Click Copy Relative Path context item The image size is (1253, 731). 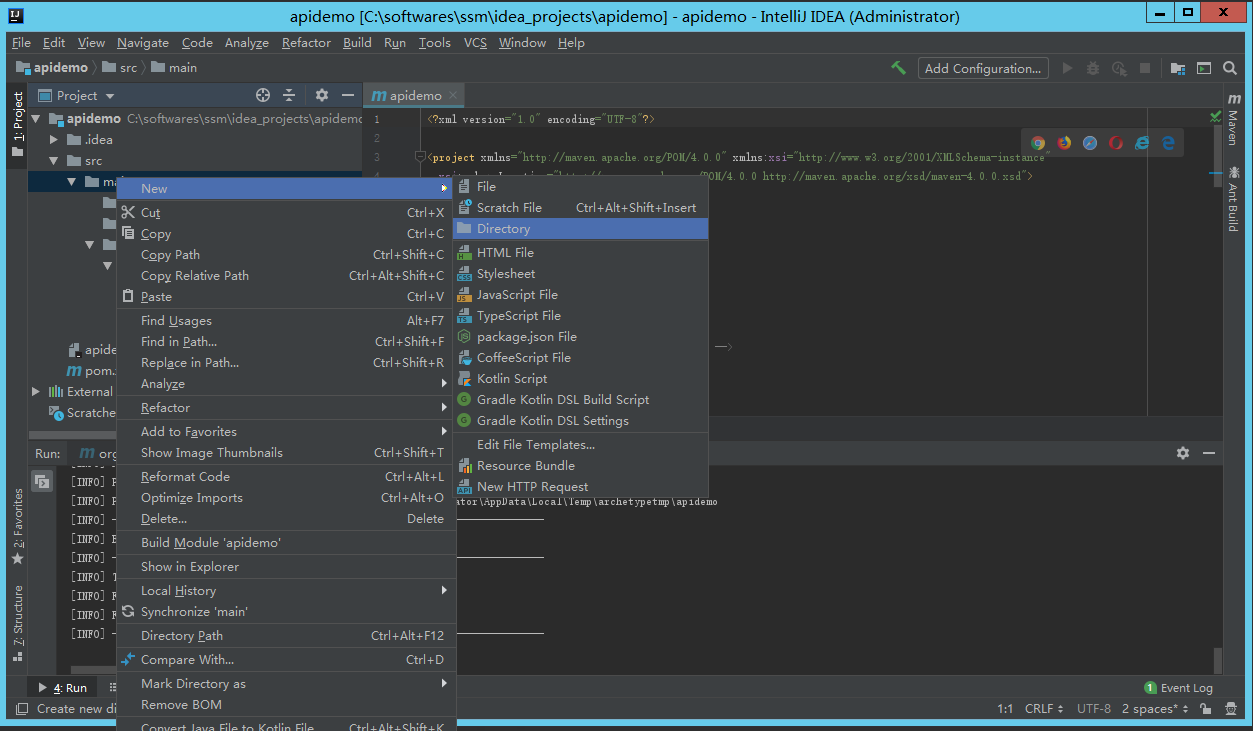pos(286,275)
